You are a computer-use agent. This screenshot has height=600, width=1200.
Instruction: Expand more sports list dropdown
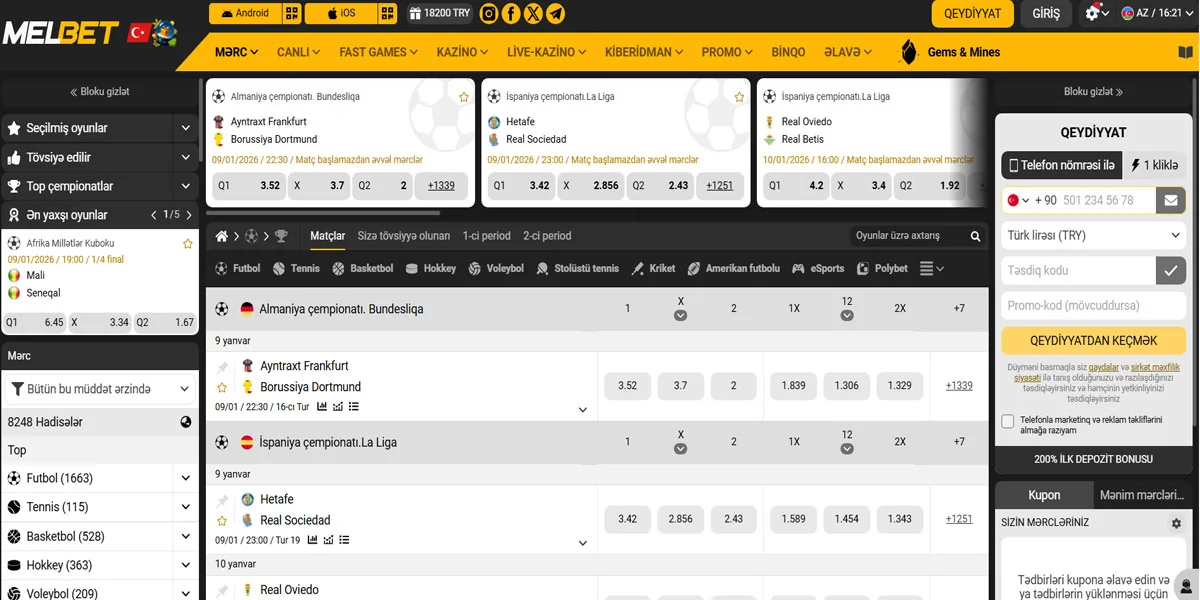click(x=931, y=268)
